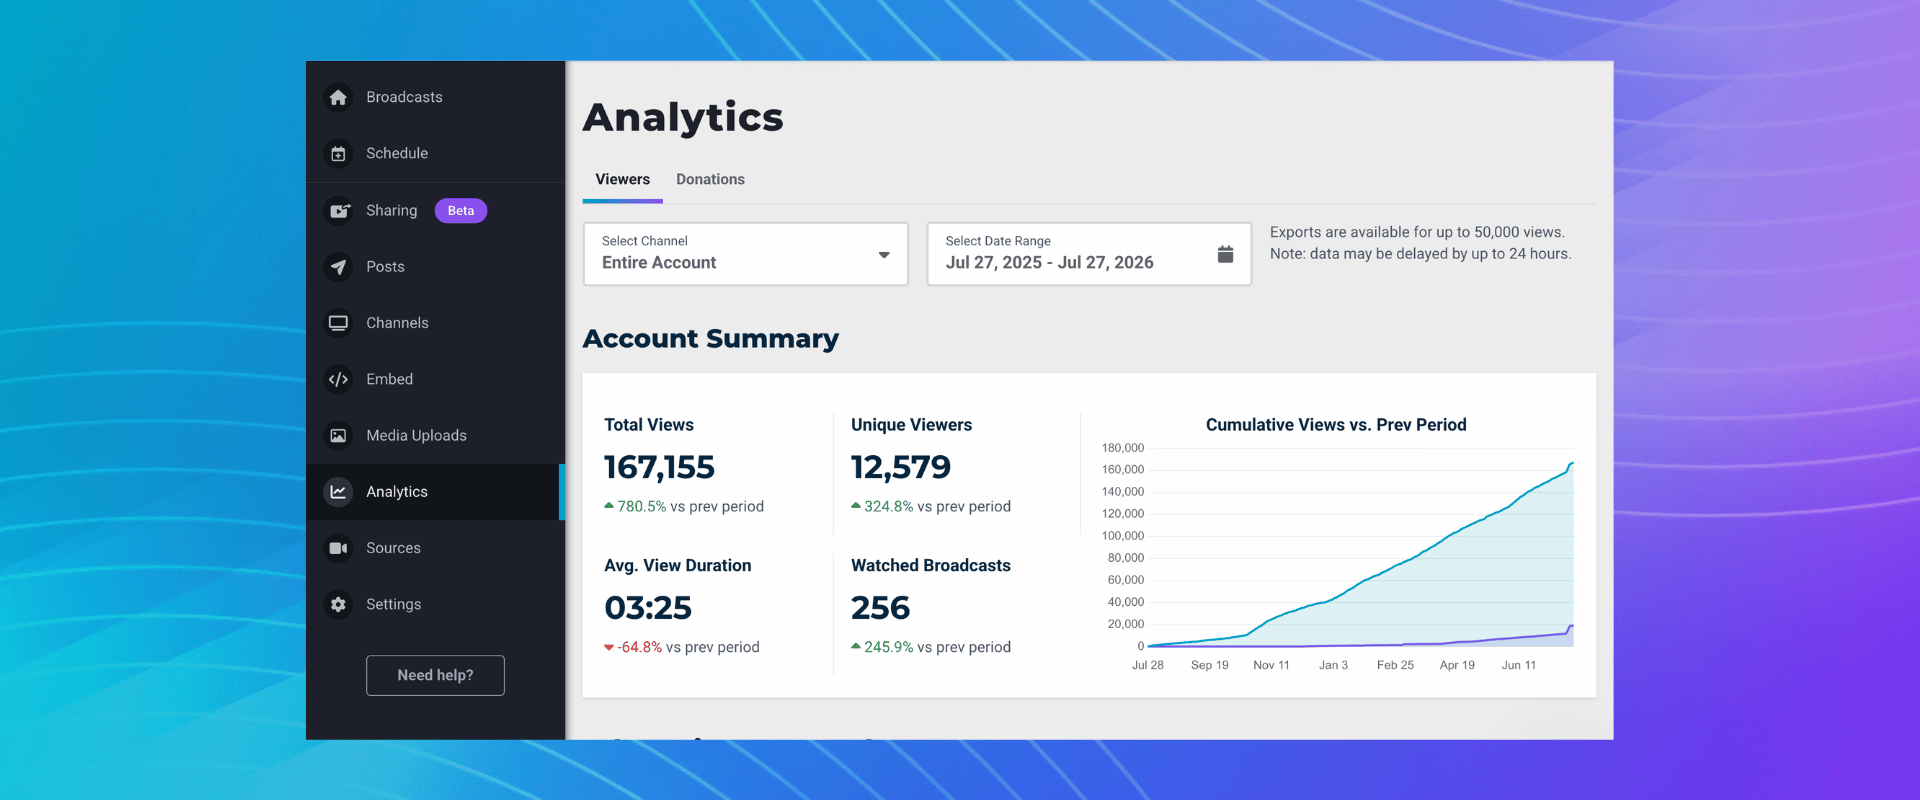Click the Broadcasts home icon

[x=338, y=97]
